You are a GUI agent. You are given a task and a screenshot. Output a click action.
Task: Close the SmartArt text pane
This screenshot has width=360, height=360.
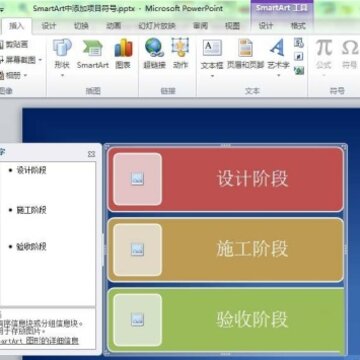click(x=91, y=154)
